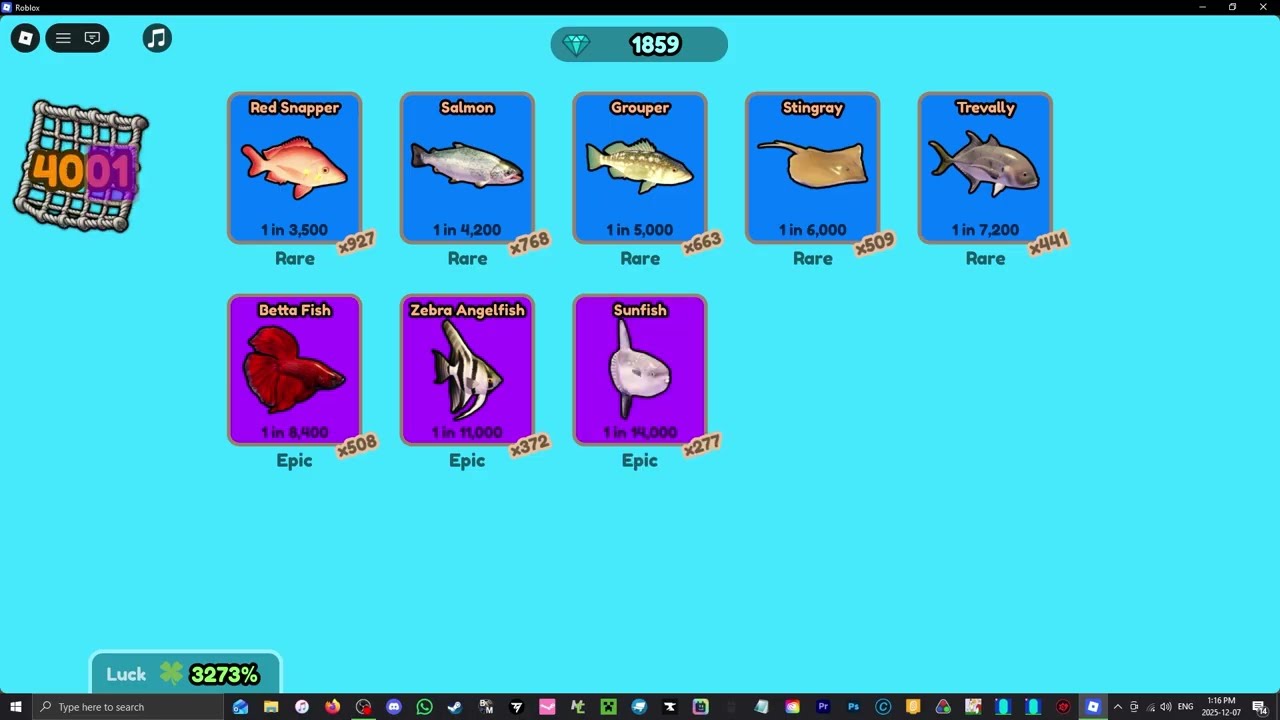The image size is (1280, 720).
Task: Click the Epic label under Betta Fish
Action: click(x=295, y=460)
